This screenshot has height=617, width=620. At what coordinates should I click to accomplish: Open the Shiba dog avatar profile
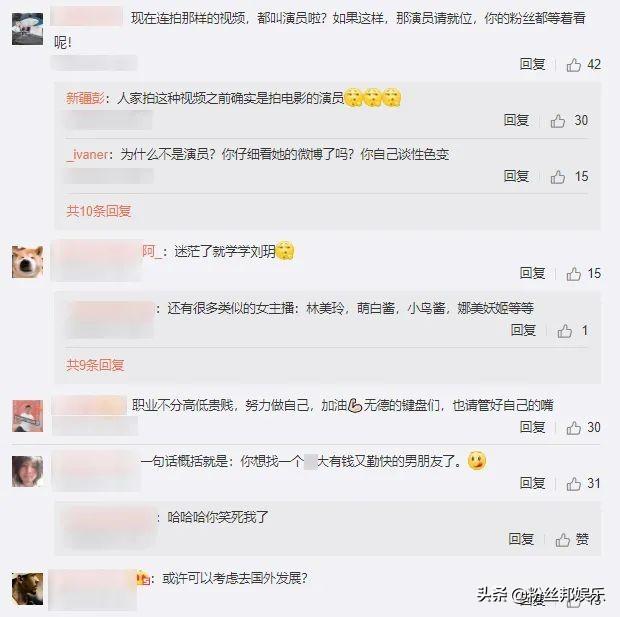pyautogui.click(x=27, y=261)
